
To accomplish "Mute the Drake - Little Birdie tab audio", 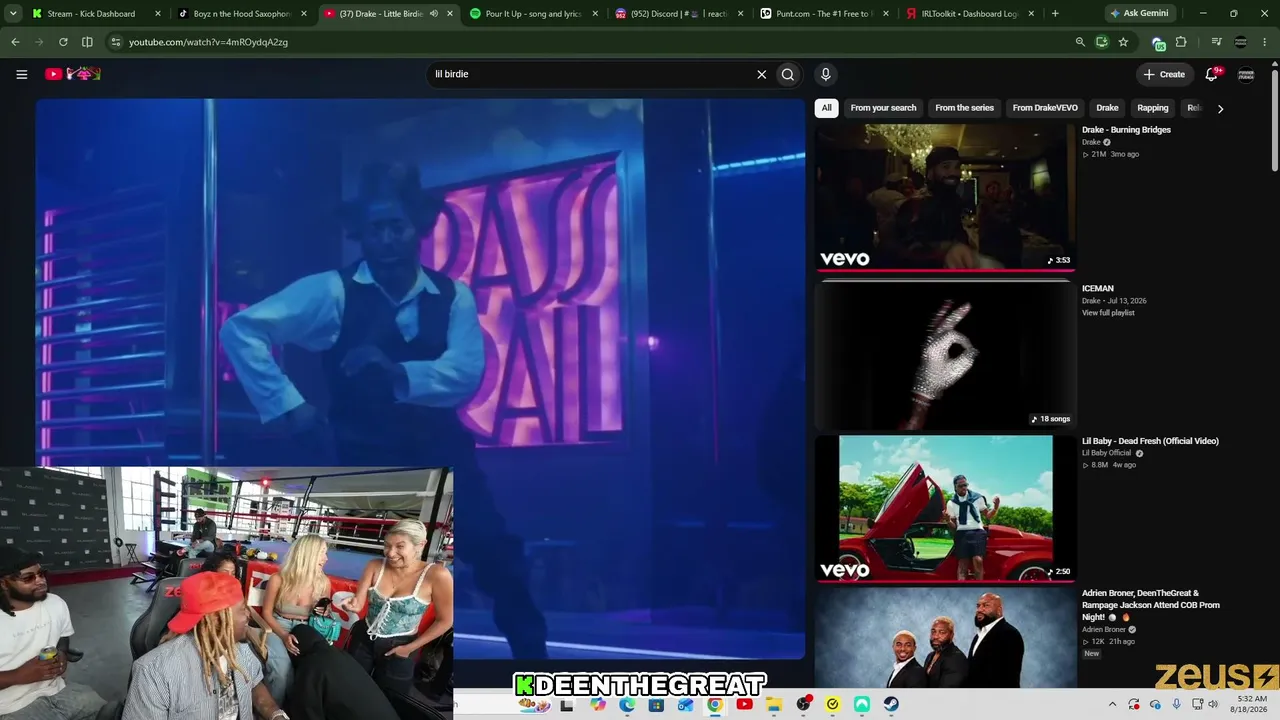I will tap(433, 13).
